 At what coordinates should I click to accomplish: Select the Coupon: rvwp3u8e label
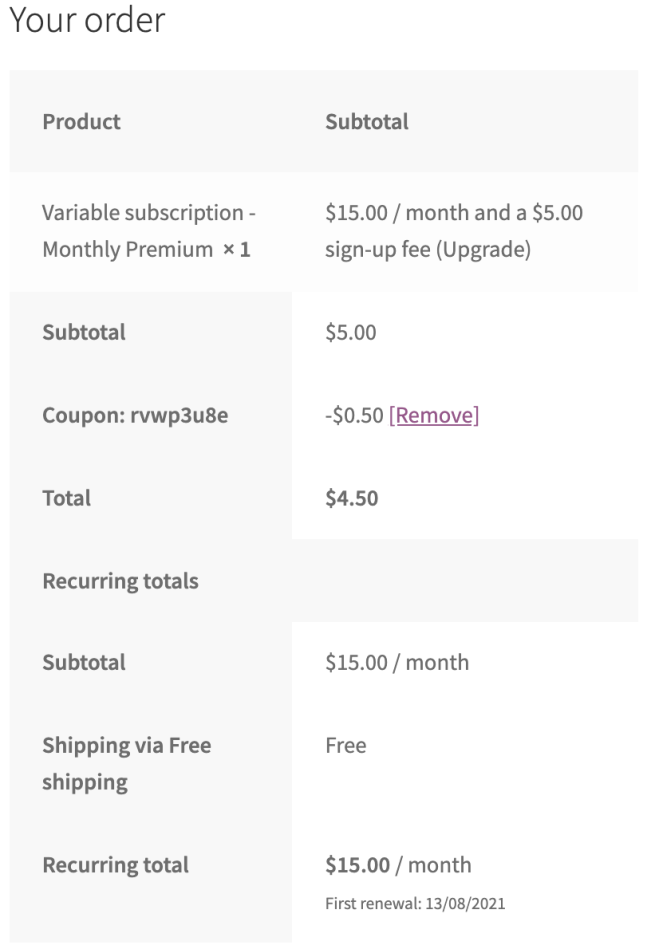point(135,415)
